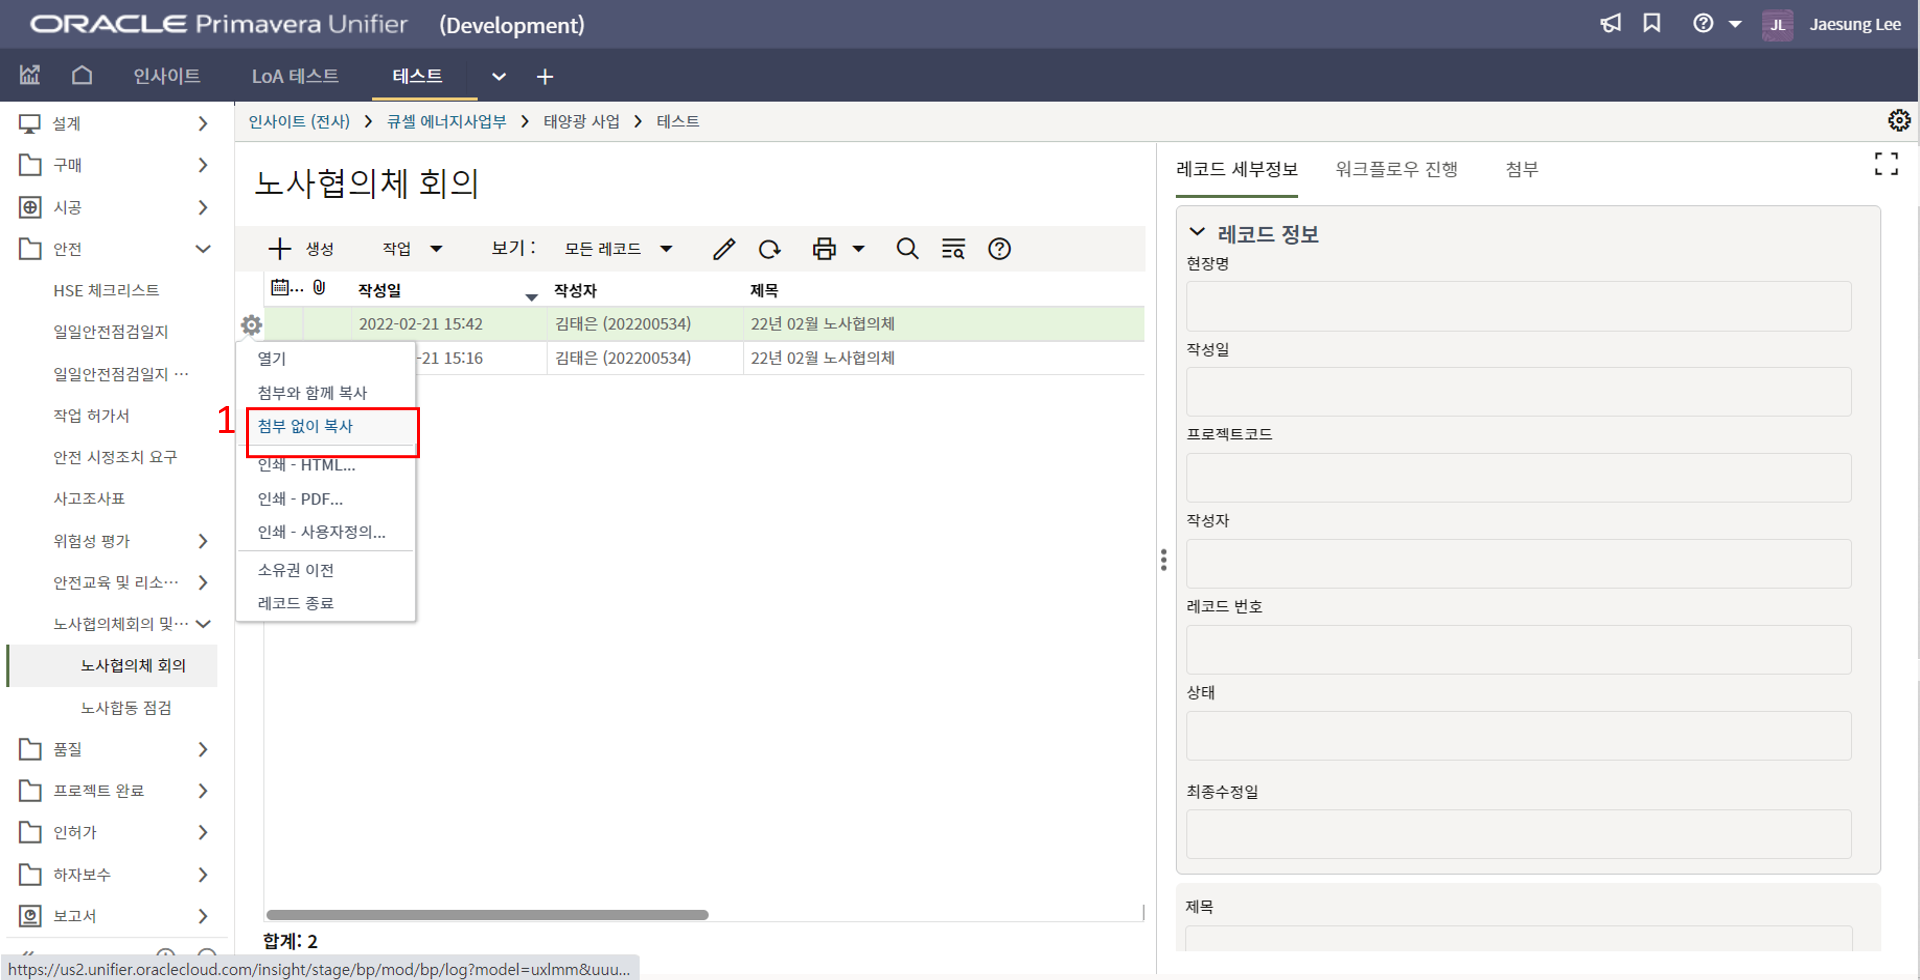Click the pencil edit icon in toolbar
This screenshot has height=980, width=1920.
pos(724,249)
